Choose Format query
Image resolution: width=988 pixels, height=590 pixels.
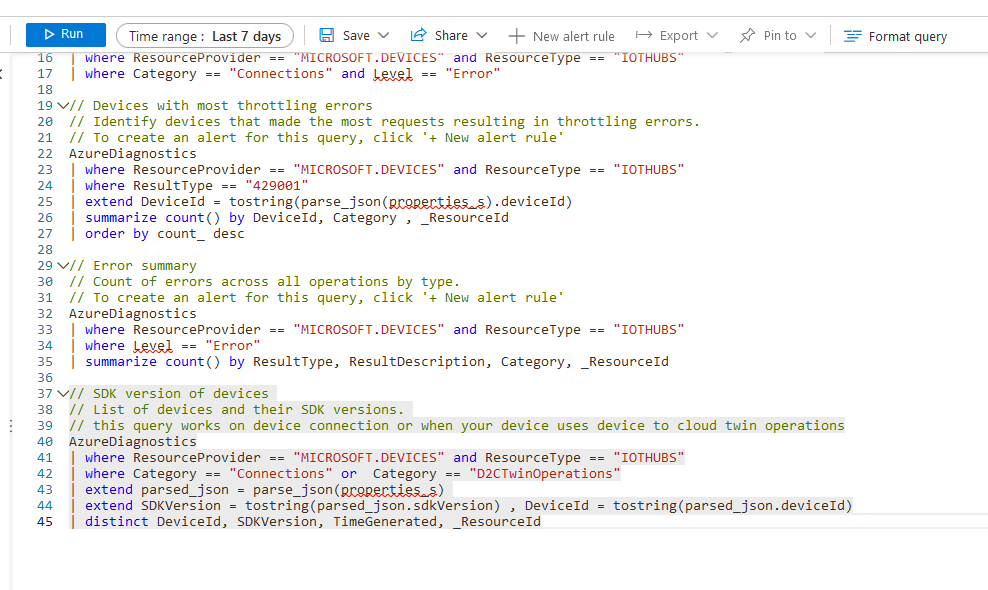coord(895,36)
